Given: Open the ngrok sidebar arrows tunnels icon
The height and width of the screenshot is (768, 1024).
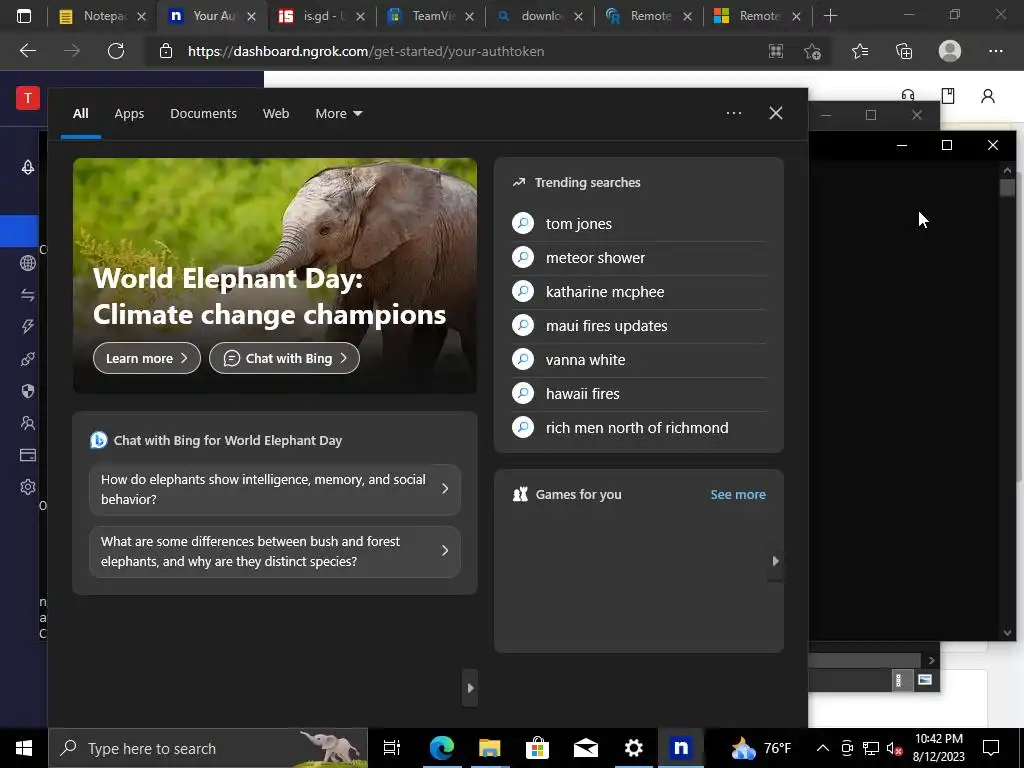Looking at the screenshot, I should point(27,295).
